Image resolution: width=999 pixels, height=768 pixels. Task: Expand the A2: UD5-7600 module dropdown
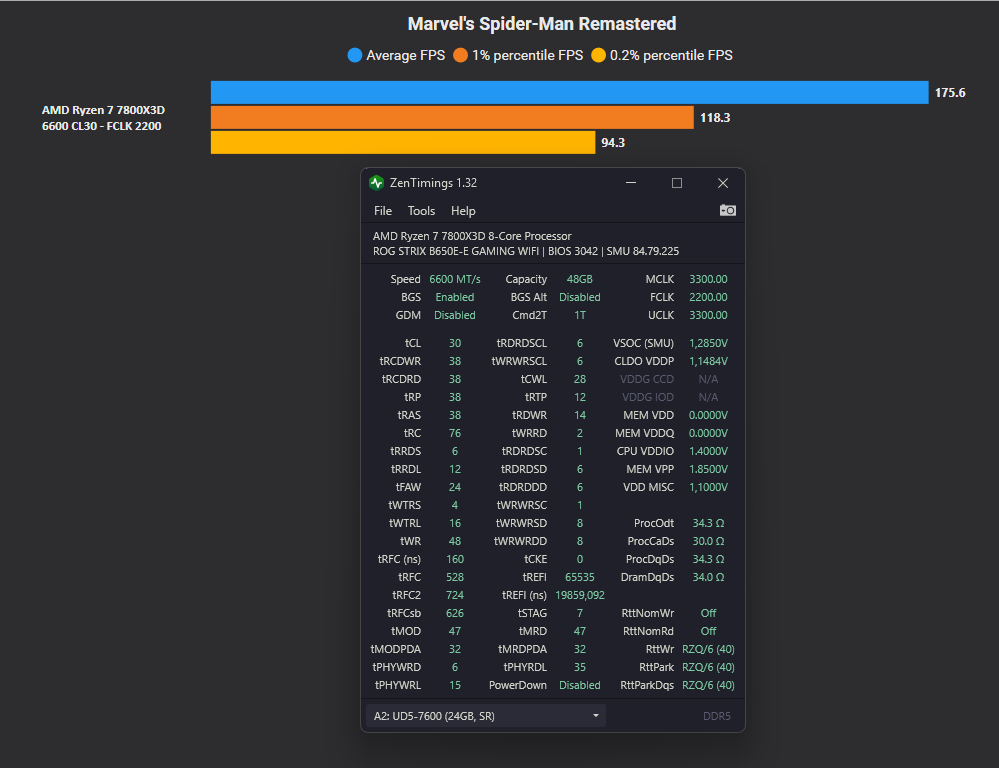485,716
